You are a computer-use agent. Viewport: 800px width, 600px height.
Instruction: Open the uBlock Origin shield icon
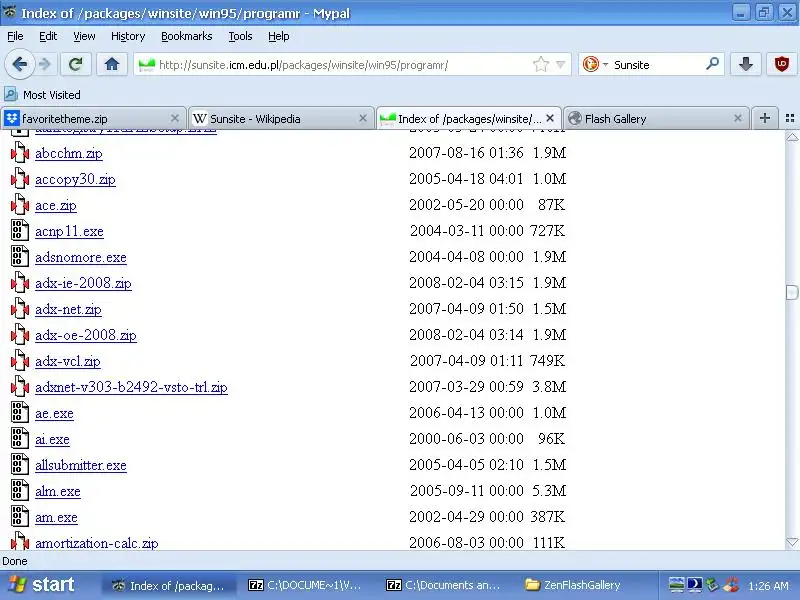click(781, 64)
